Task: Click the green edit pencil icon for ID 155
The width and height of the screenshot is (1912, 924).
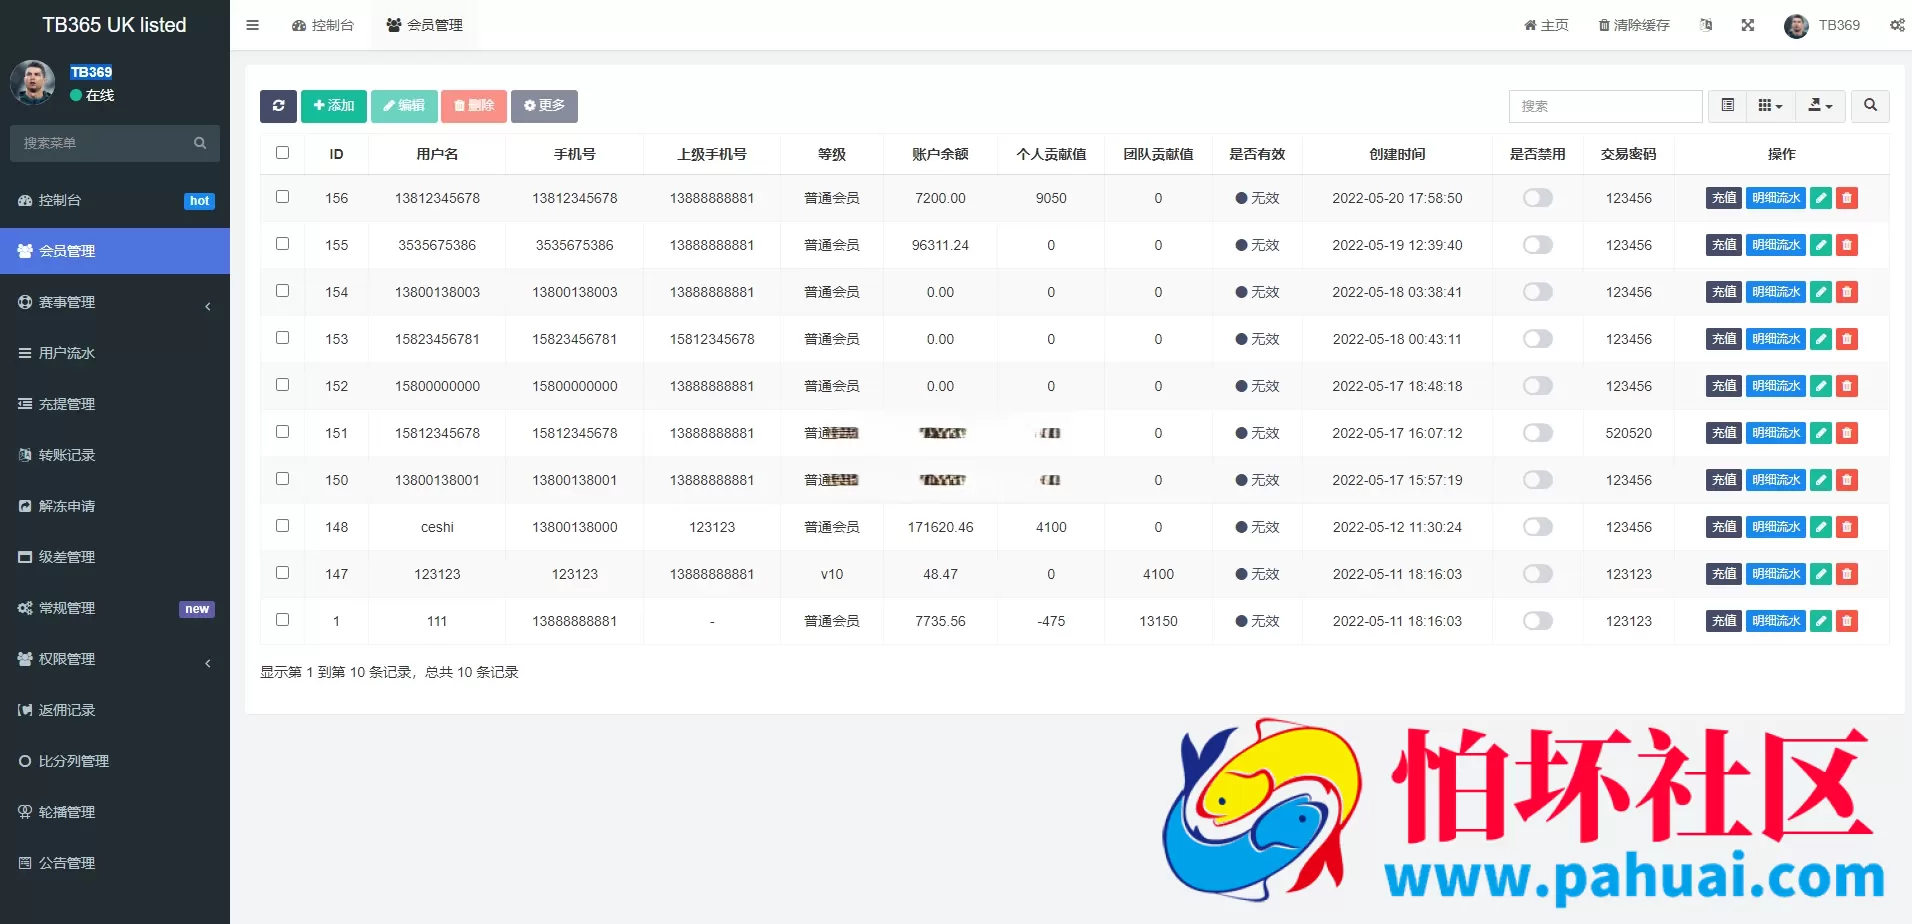Action: 1821,245
